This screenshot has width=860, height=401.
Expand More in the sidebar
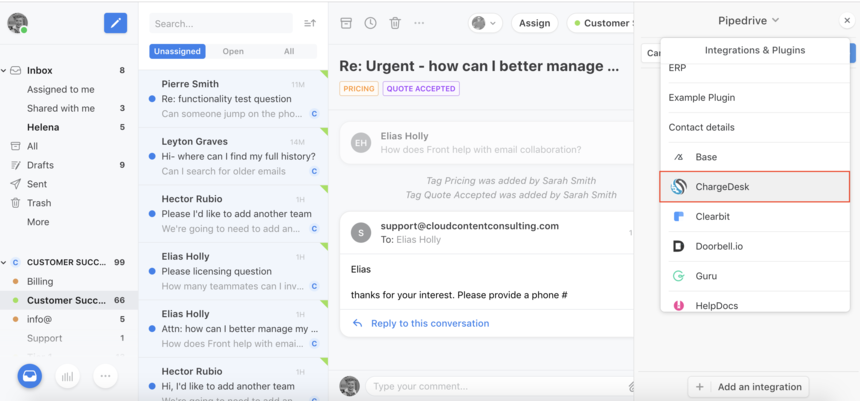[38, 222]
